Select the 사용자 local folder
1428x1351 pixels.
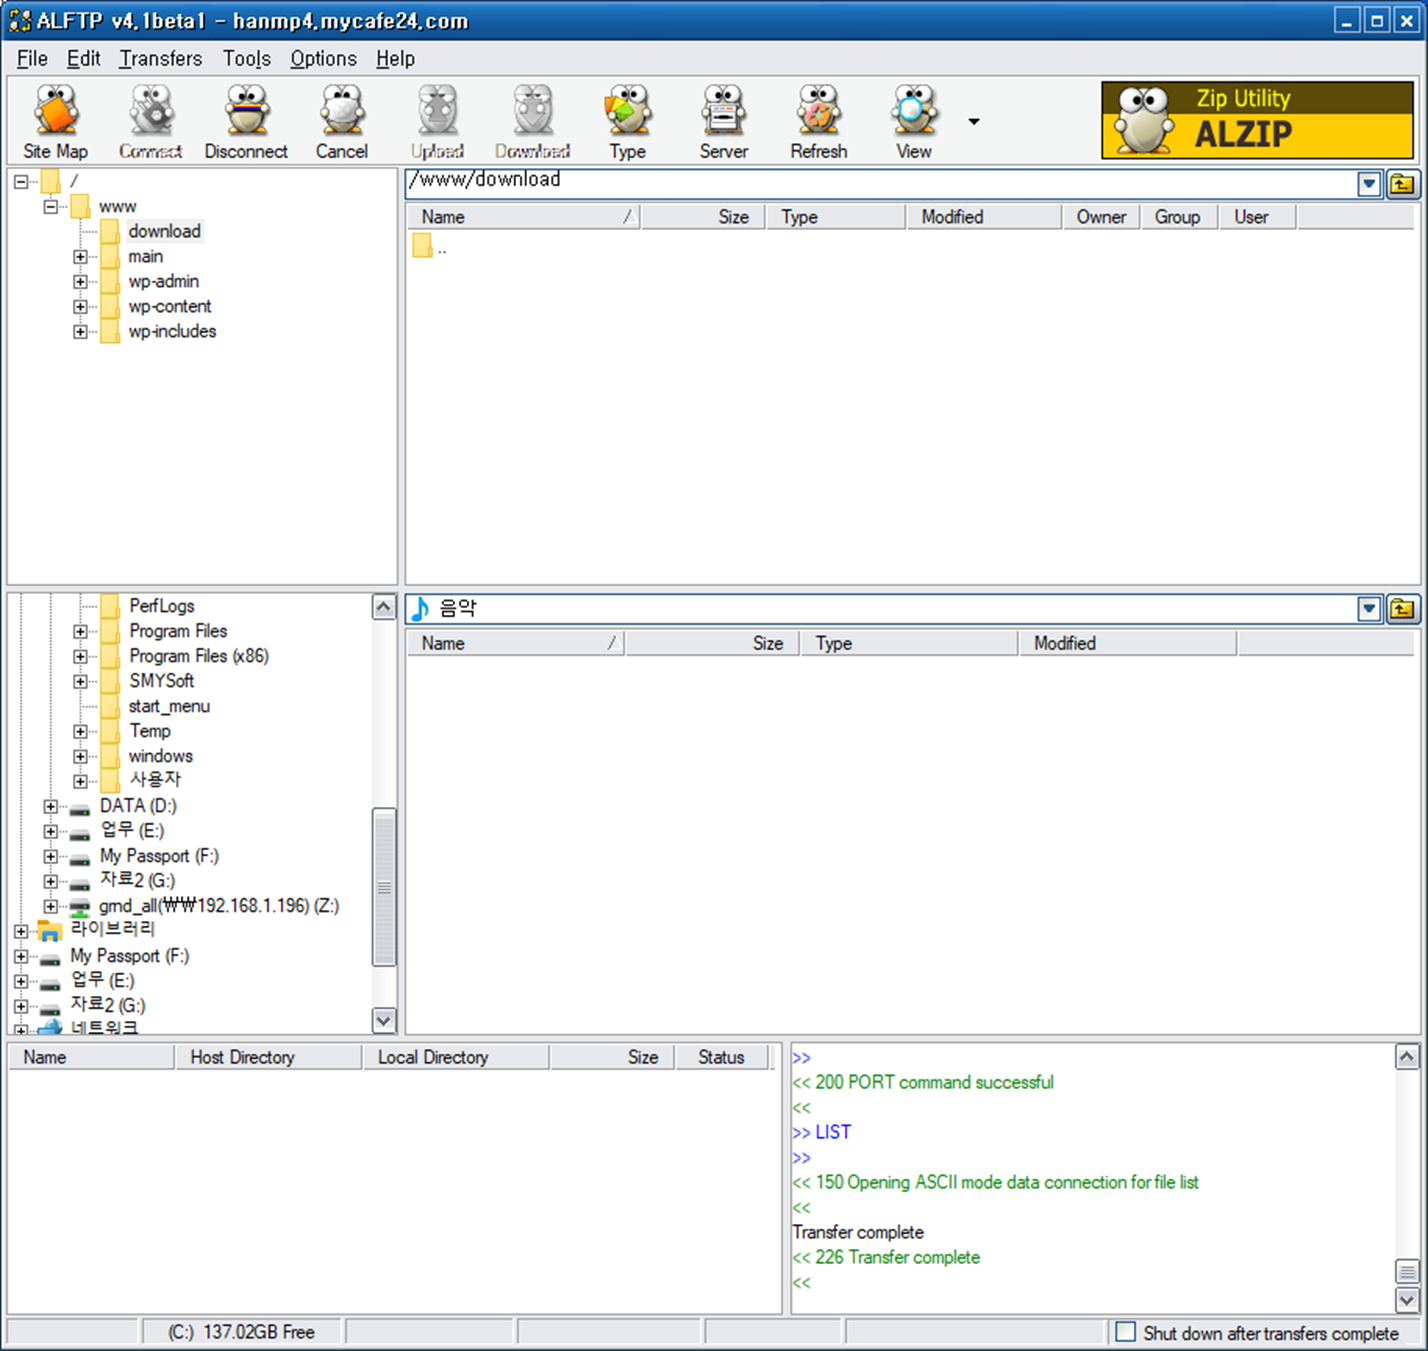pos(155,780)
